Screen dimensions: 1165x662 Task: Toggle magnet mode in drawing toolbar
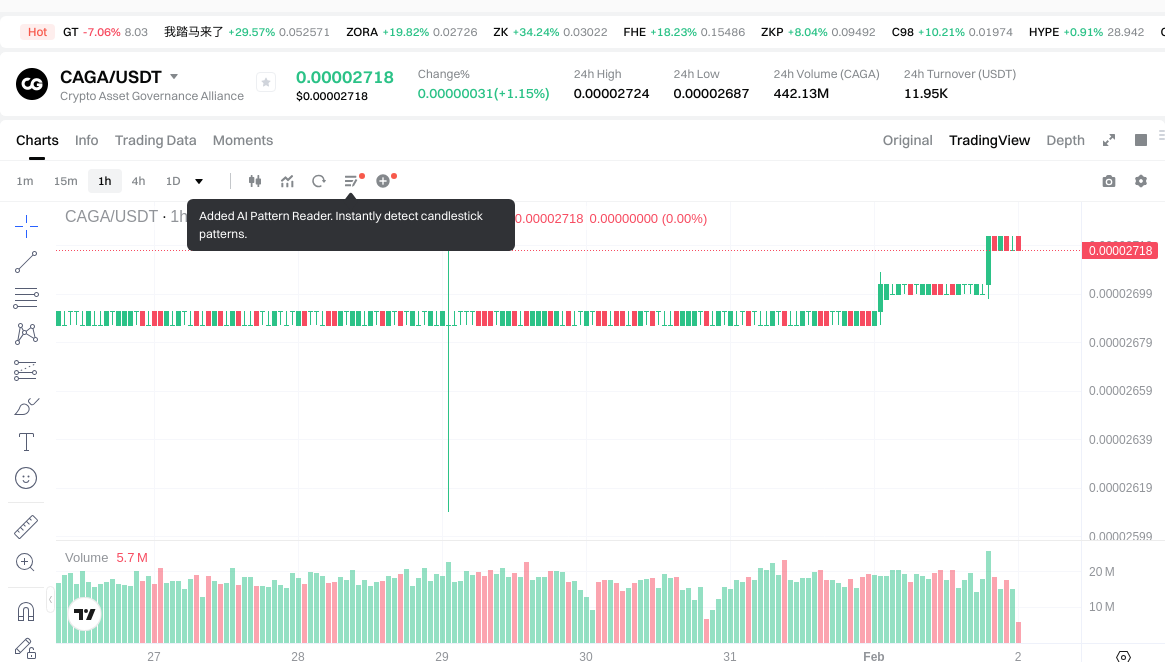[26, 611]
